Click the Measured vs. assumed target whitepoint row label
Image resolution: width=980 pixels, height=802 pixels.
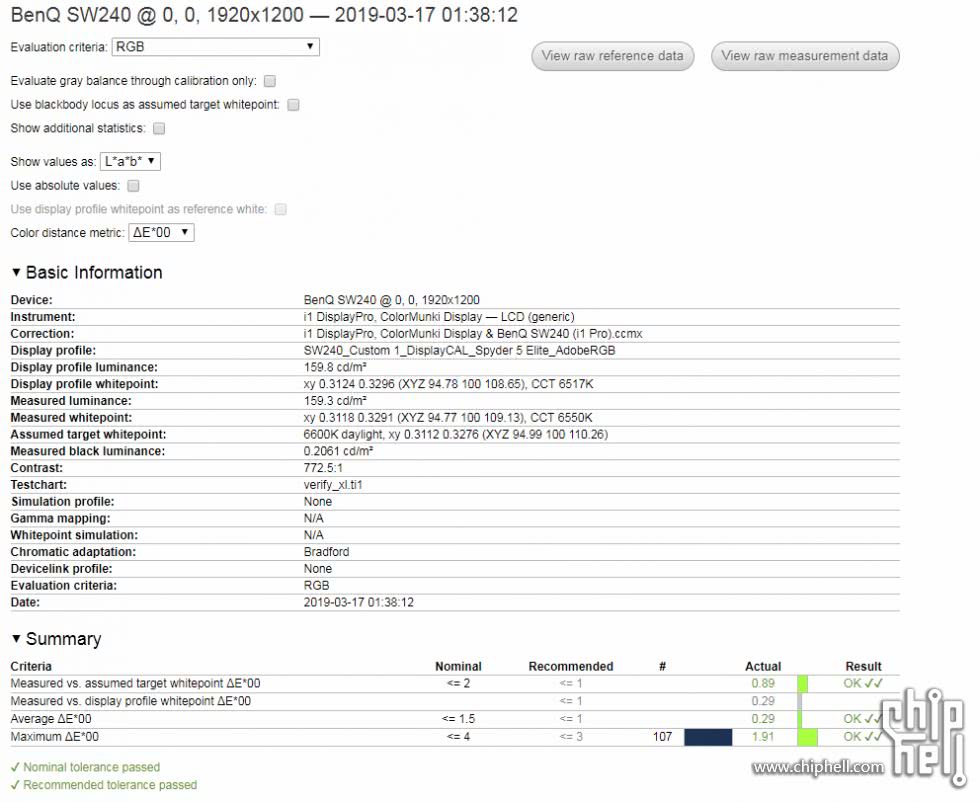tap(136, 684)
